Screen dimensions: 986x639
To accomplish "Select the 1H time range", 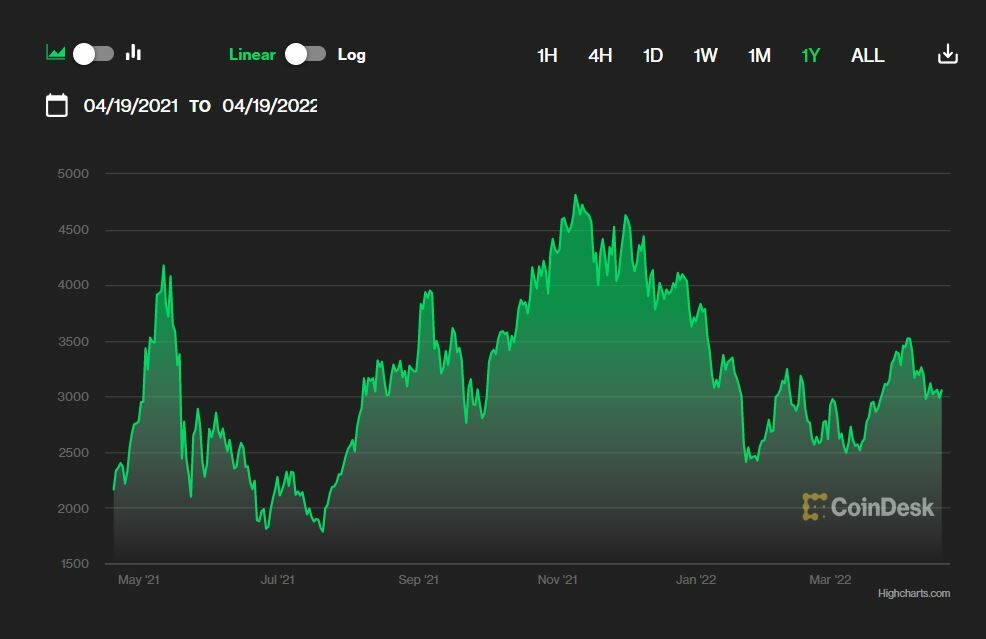I will coord(547,55).
